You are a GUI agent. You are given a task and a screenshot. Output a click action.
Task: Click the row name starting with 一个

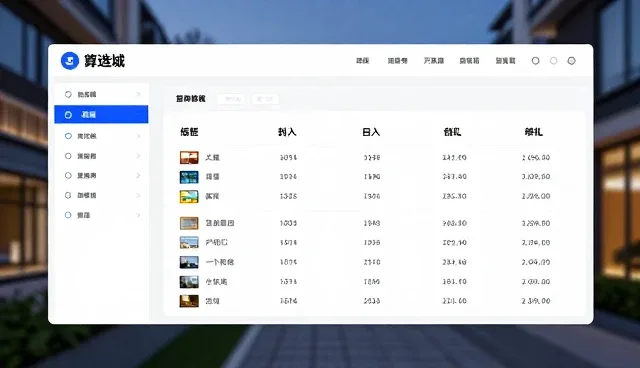tap(220, 262)
